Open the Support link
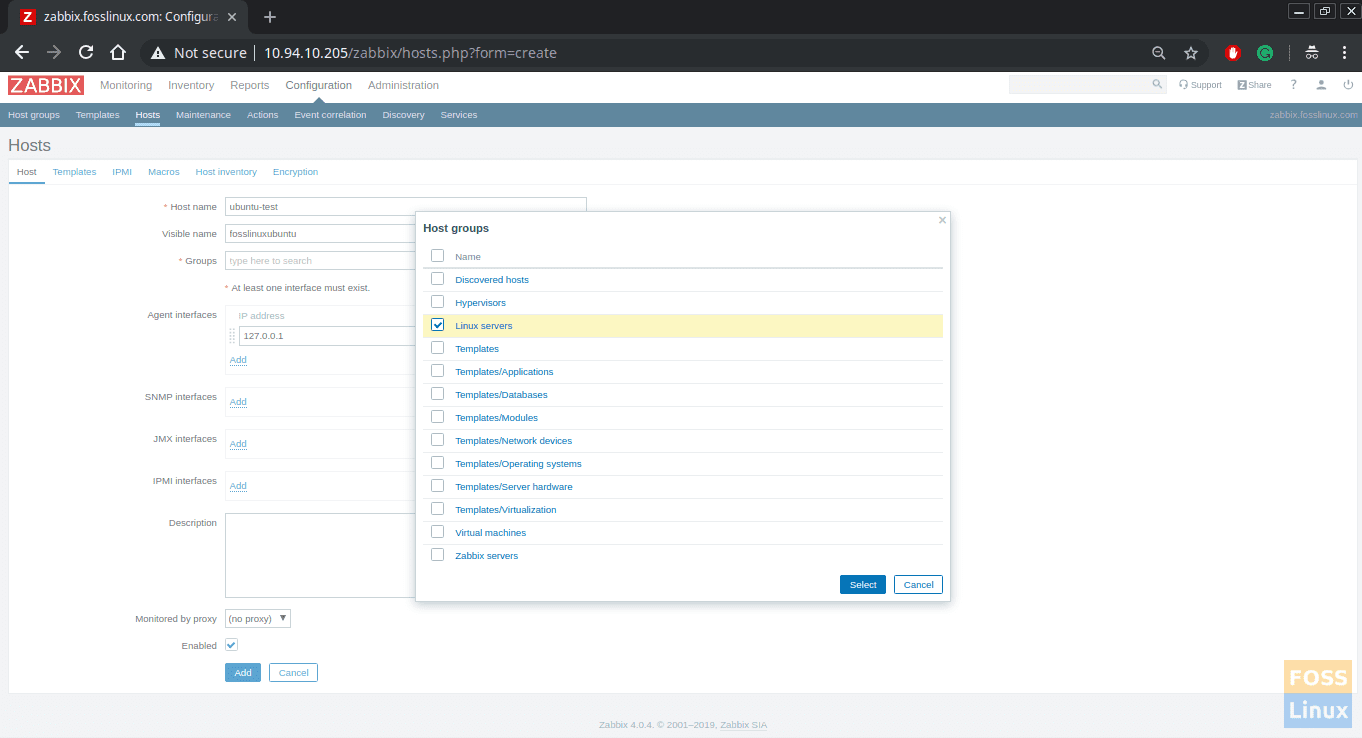This screenshot has height=738, width=1362. coord(1200,85)
